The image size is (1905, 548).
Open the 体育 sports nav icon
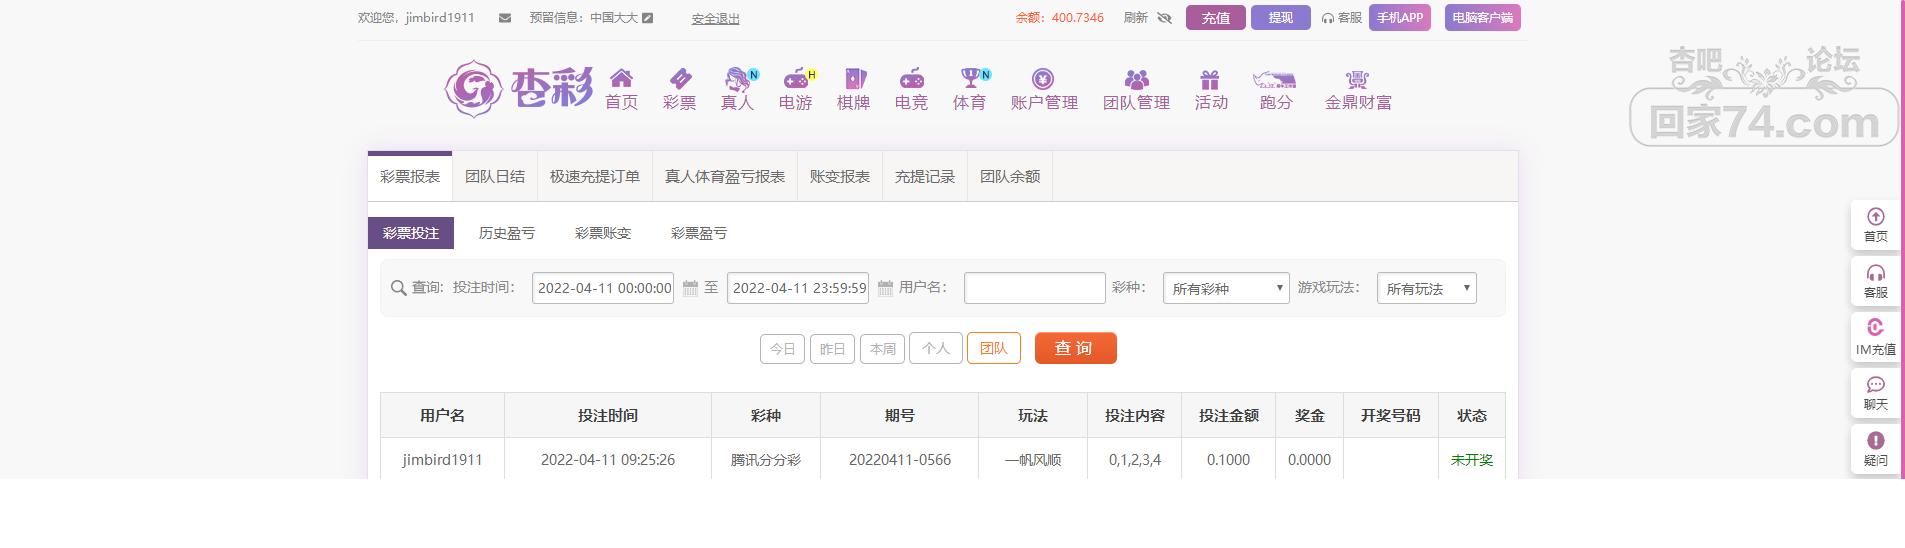pos(970,79)
